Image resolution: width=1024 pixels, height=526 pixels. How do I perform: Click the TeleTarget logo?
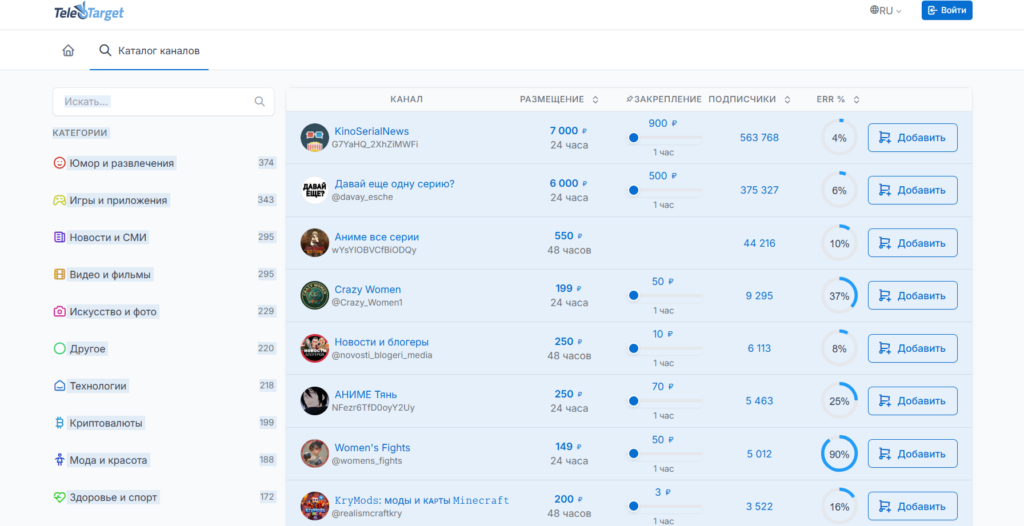pyautogui.click(x=89, y=12)
